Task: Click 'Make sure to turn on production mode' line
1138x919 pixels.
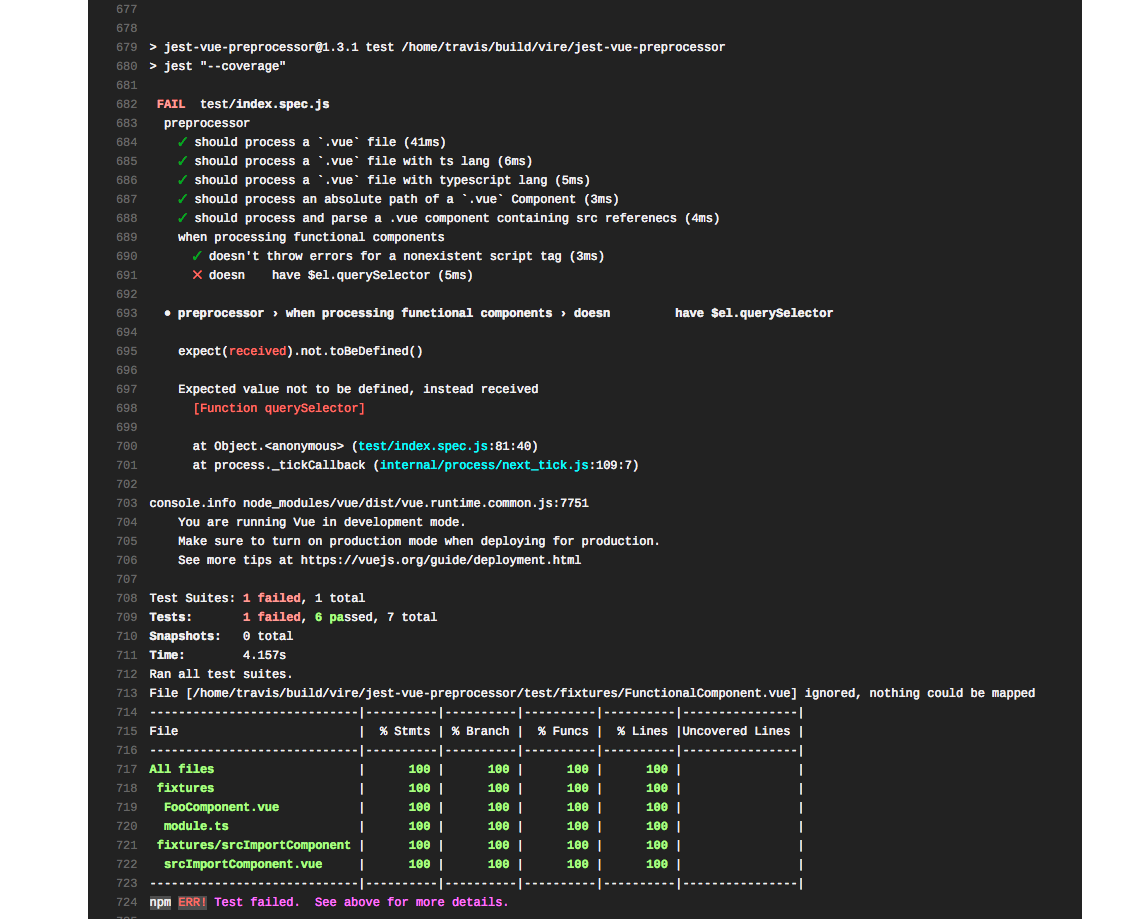Action: 419,541
